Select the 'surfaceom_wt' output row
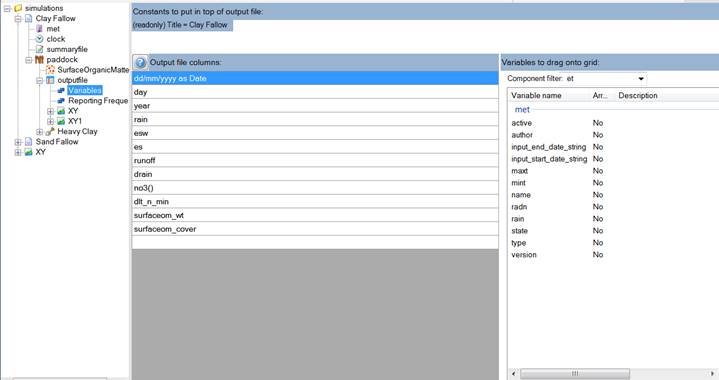 [x=315, y=215]
